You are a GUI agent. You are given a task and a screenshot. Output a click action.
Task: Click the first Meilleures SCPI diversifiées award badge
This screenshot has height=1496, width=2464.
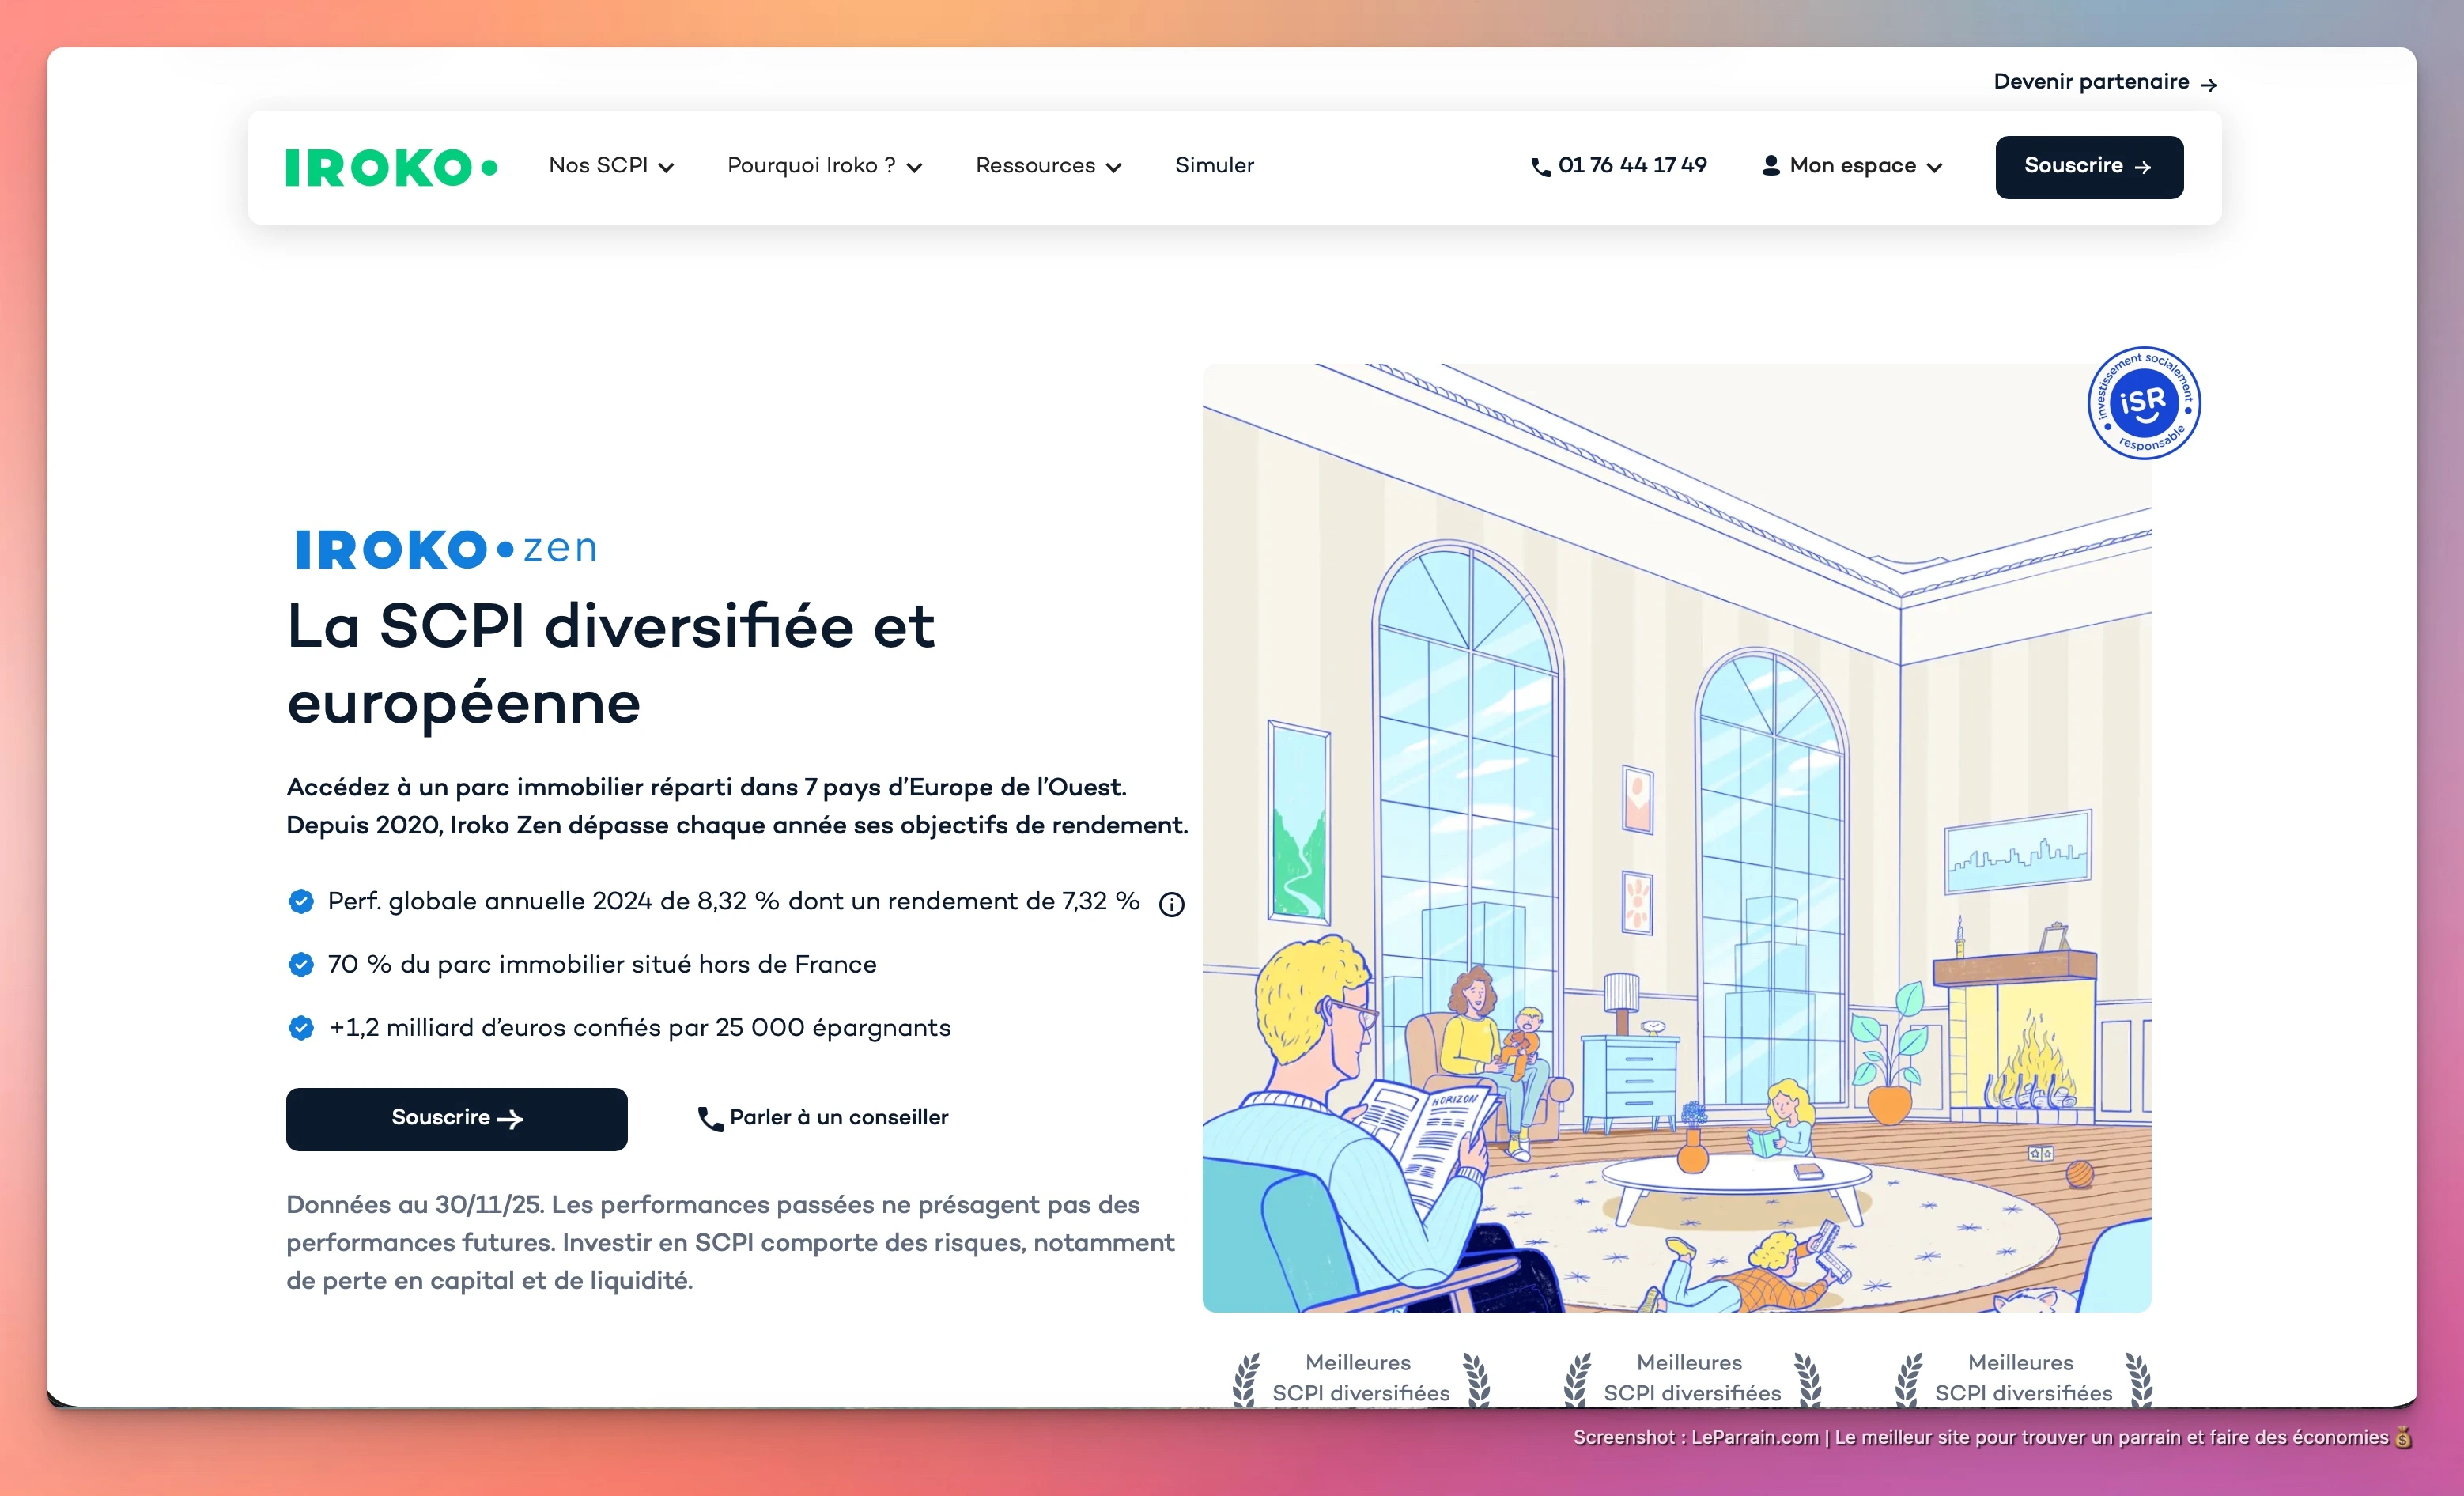pyautogui.click(x=1360, y=1378)
